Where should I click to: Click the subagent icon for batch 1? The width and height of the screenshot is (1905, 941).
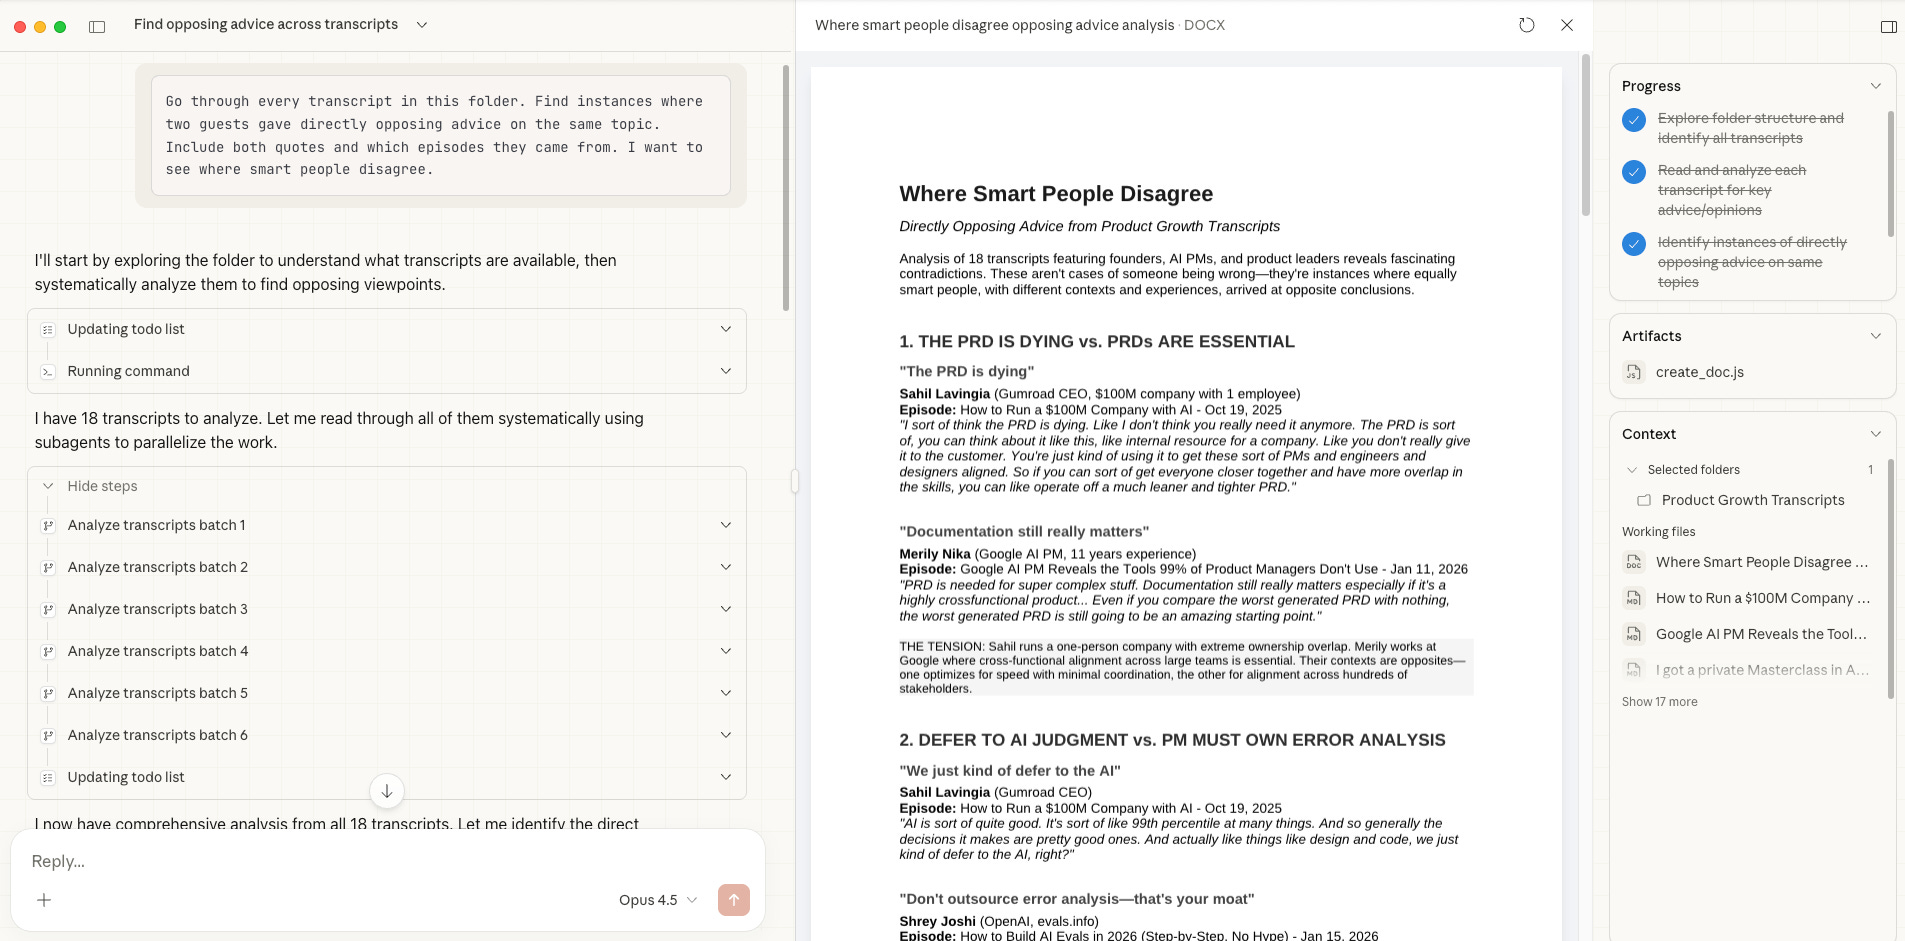pyautogui.click(x=47, y=525)
